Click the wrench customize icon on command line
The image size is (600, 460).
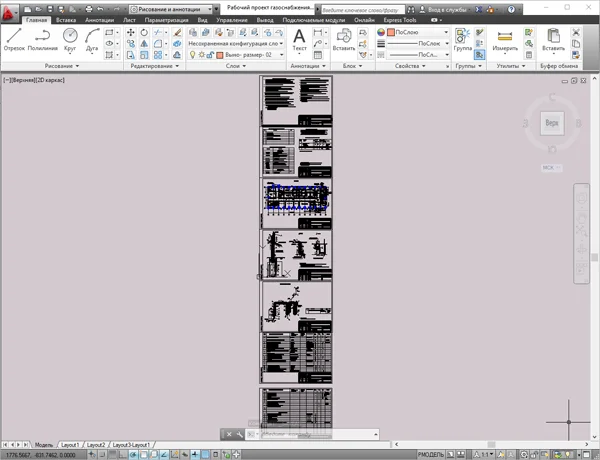click(239, 434)
